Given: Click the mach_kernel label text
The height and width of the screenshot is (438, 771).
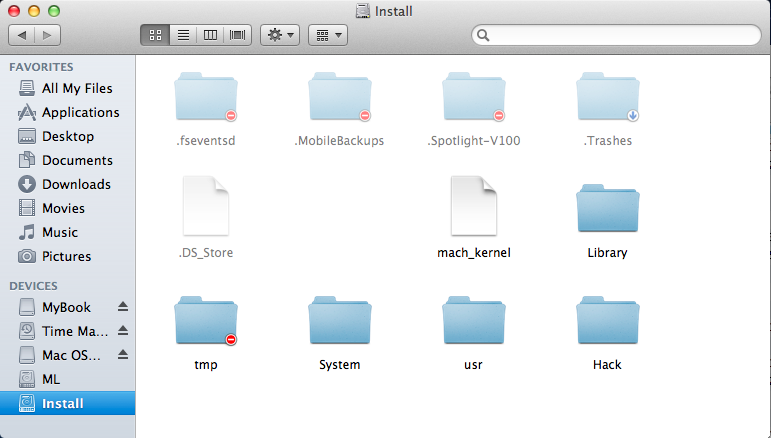Looking at the screenshot, I should point(474,253).
